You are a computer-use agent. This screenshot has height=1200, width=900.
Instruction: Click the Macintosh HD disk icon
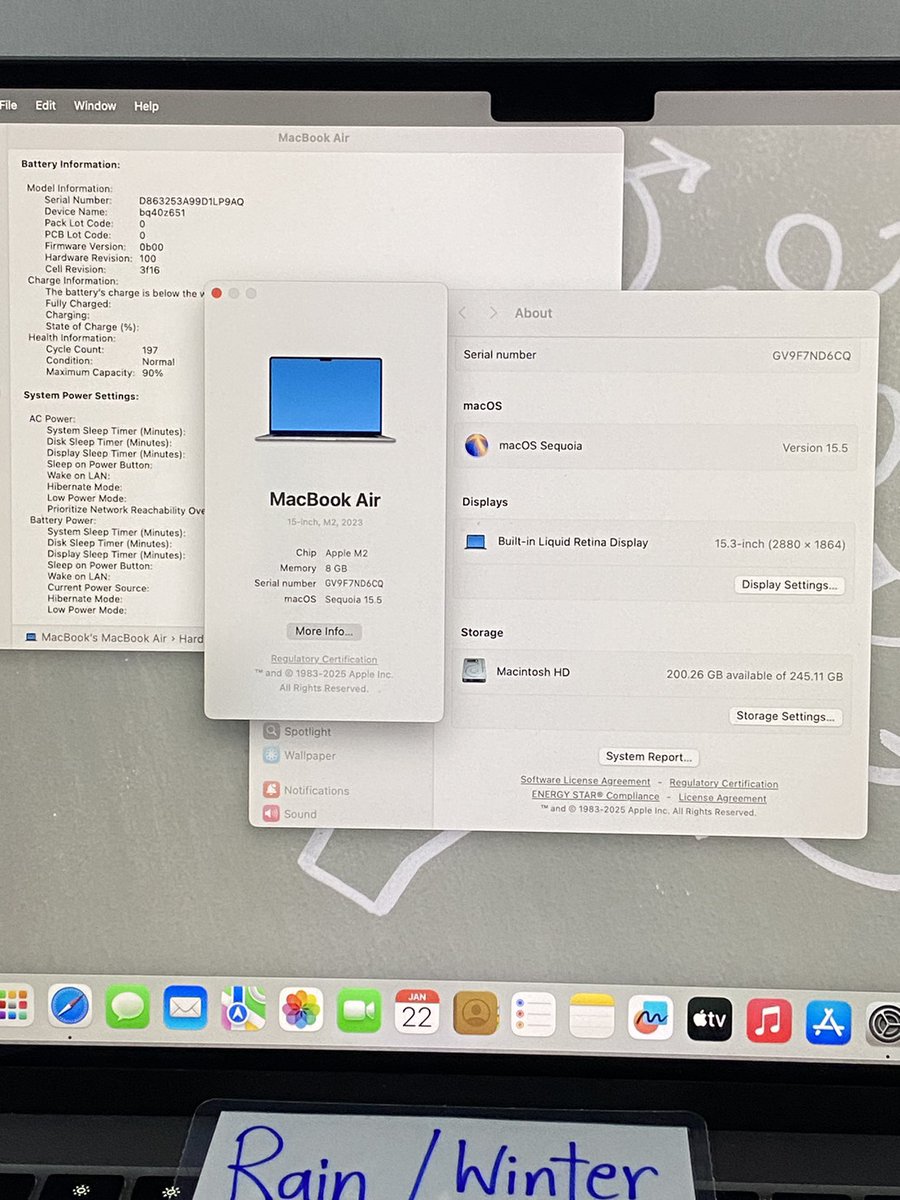[474, 670]
